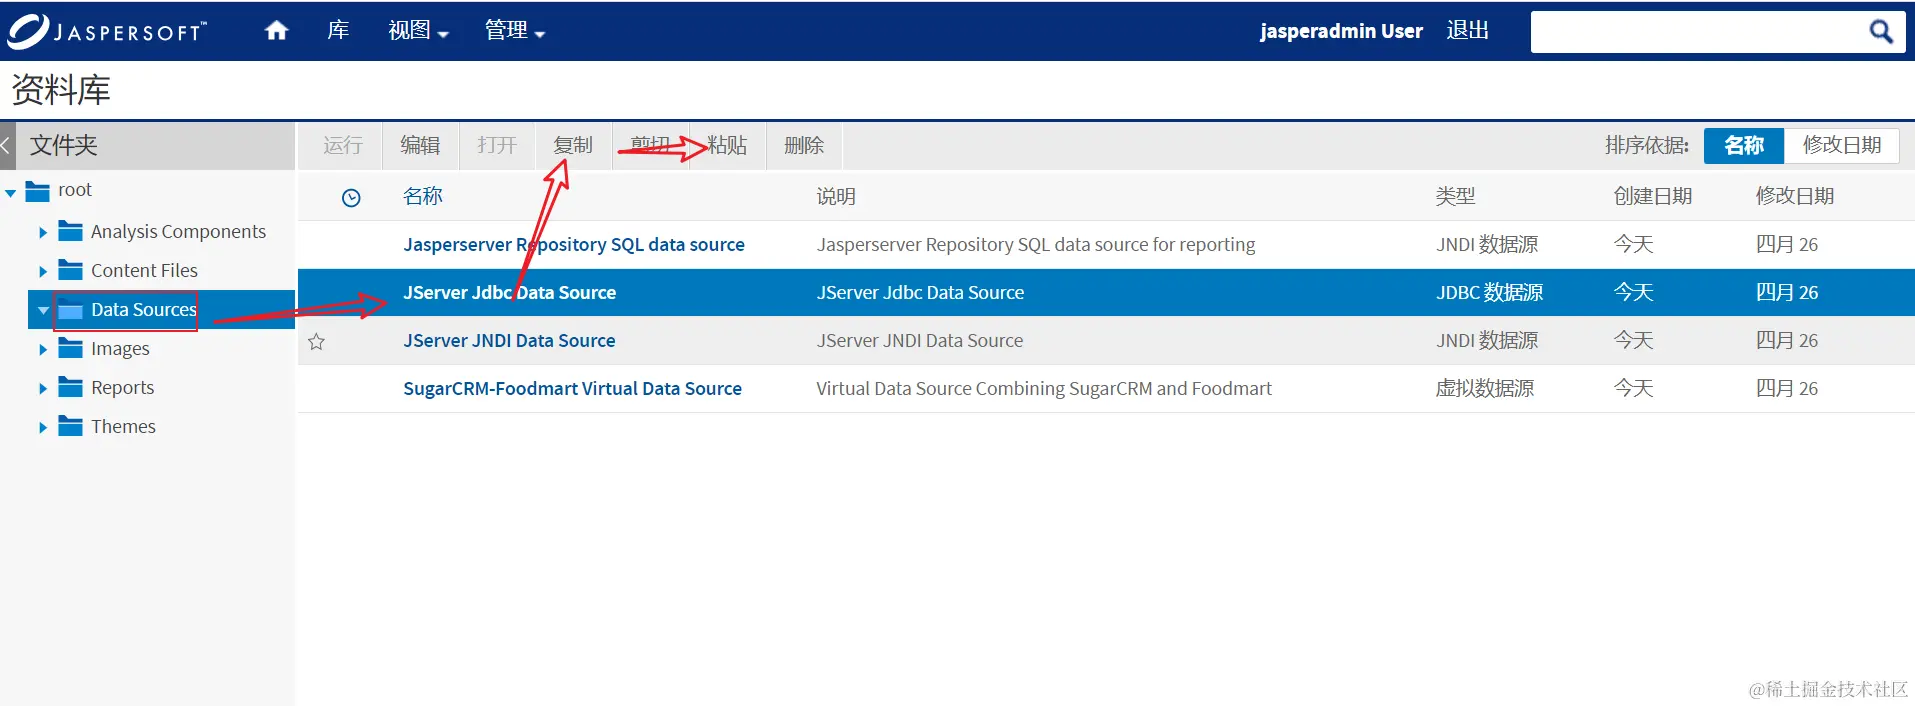
Task: Click the 名称 column header
Action: [423, 196]
